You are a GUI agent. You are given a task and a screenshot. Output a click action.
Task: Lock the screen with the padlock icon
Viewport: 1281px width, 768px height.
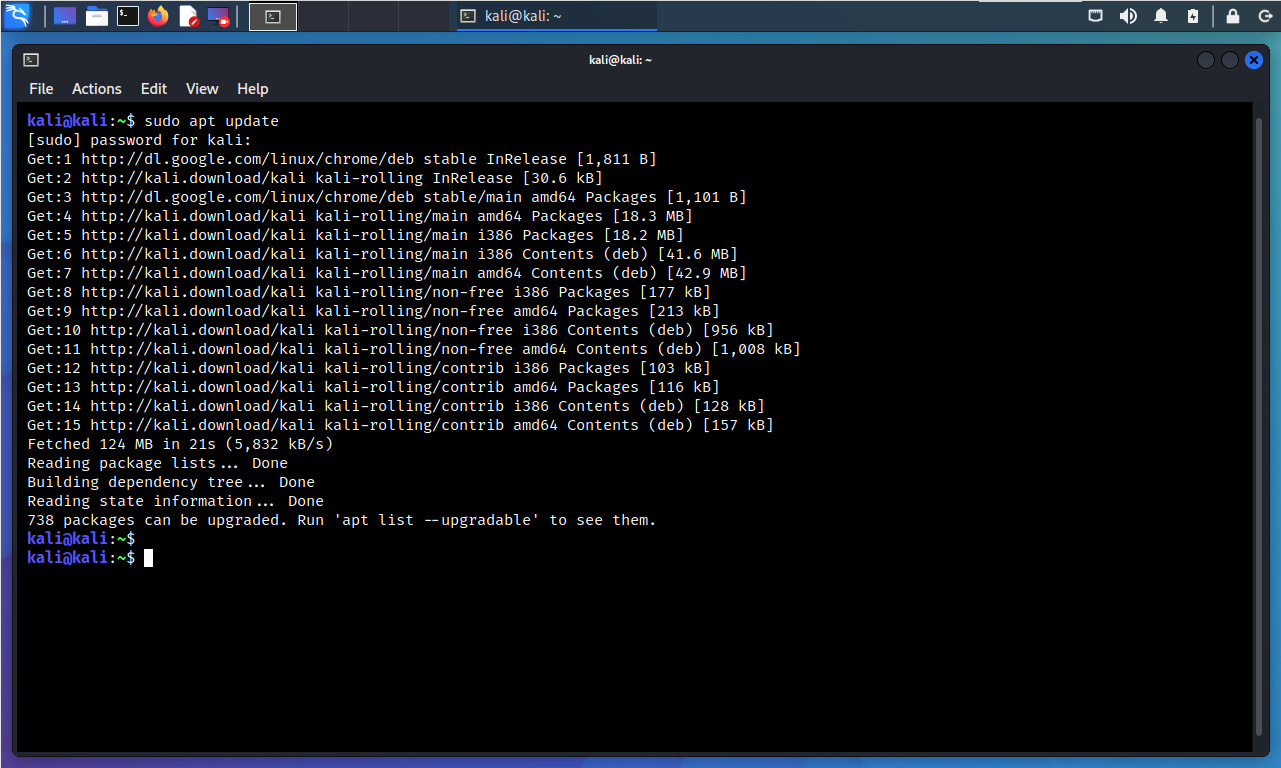pyautogui.click(x=1233, y=16)
